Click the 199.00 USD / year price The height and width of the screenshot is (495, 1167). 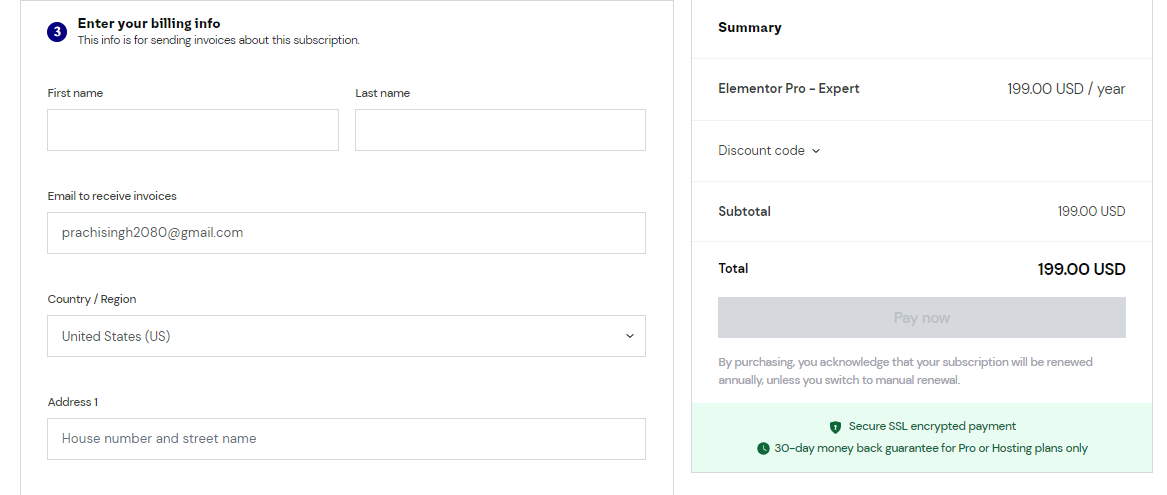[1067, 89]
